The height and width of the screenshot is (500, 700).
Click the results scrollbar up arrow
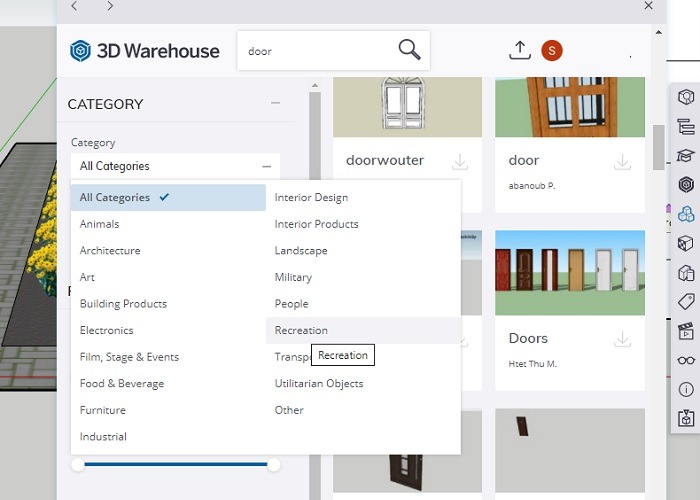tap(658, 32)
